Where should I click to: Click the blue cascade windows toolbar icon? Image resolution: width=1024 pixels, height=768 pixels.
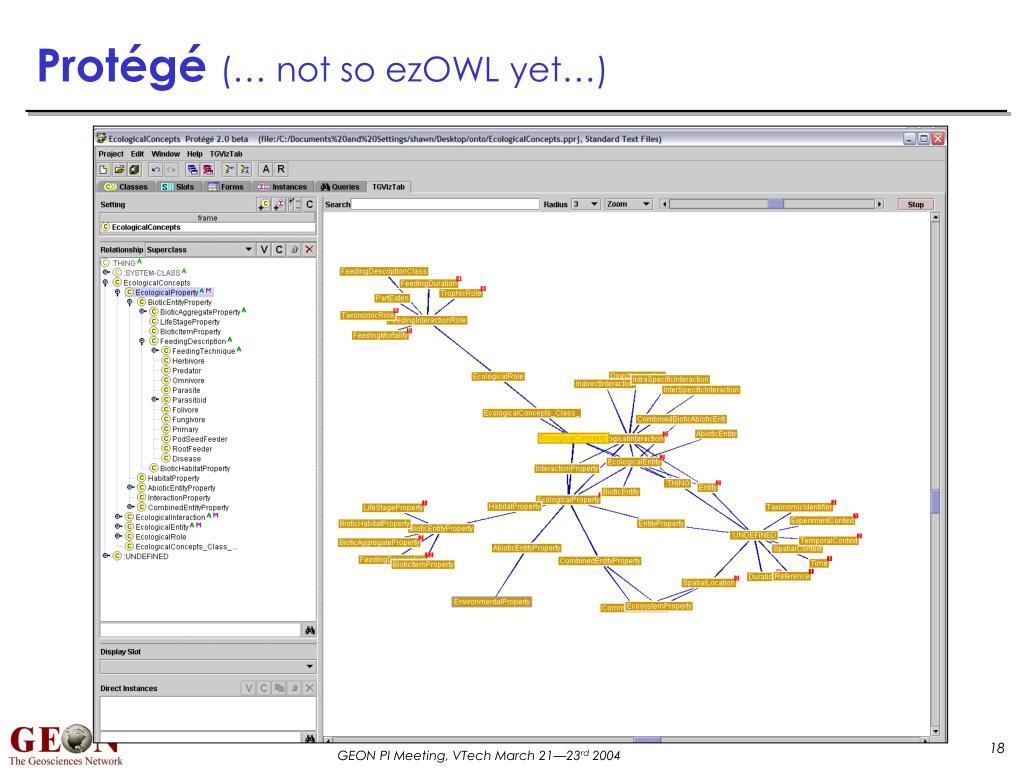click(x=193, y=169)
